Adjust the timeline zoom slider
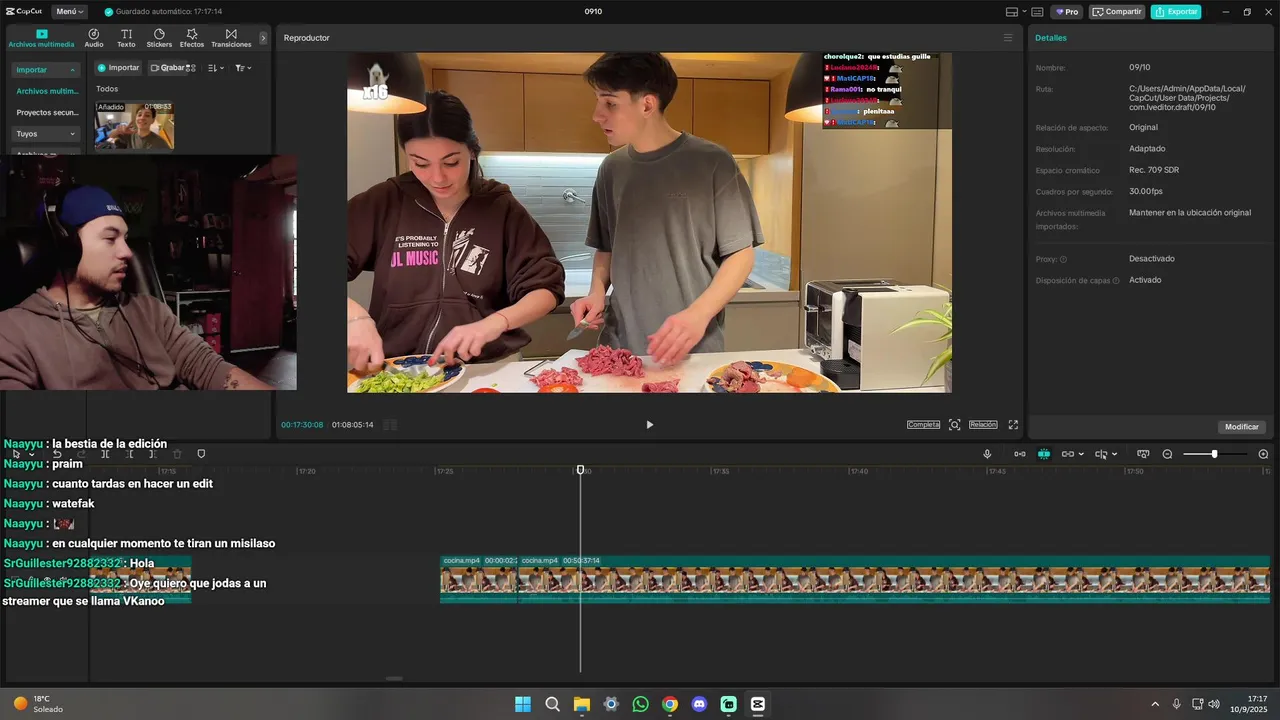 point(1214,454)
